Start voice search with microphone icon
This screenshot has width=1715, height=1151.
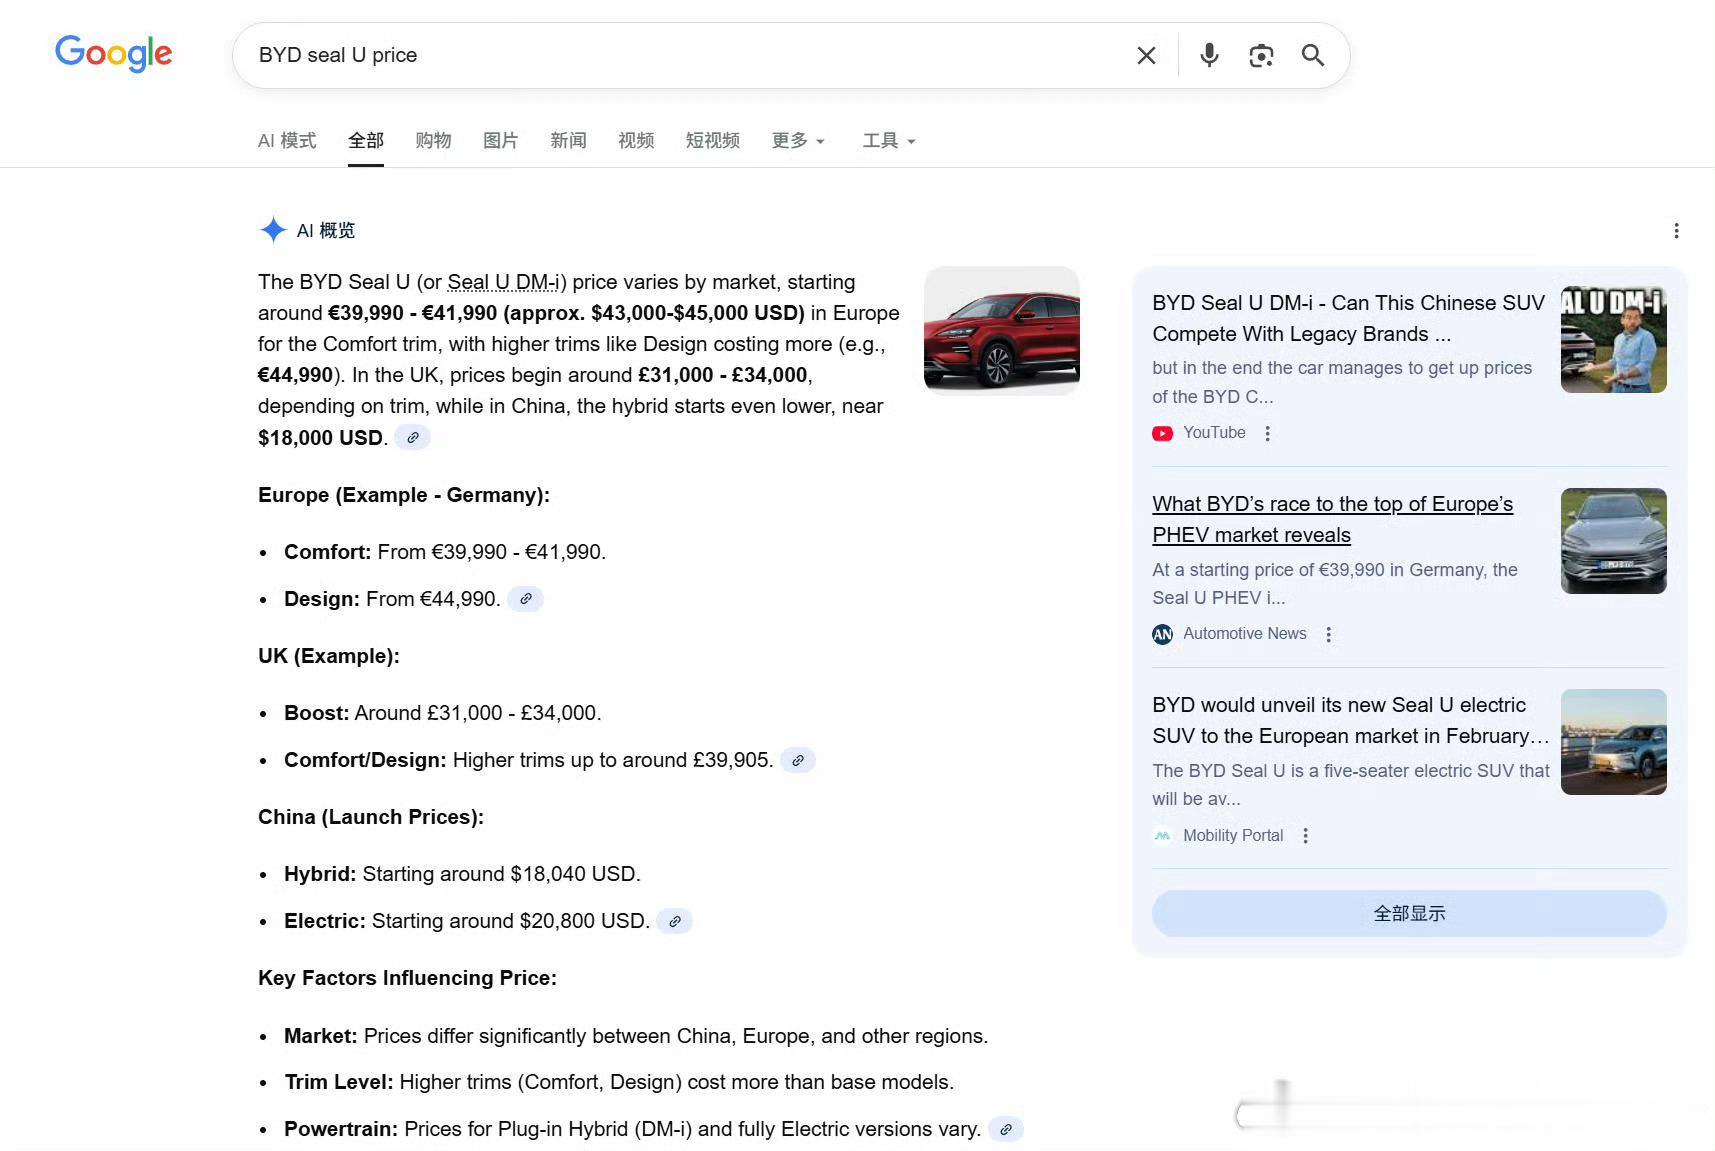coord(1209,55)
